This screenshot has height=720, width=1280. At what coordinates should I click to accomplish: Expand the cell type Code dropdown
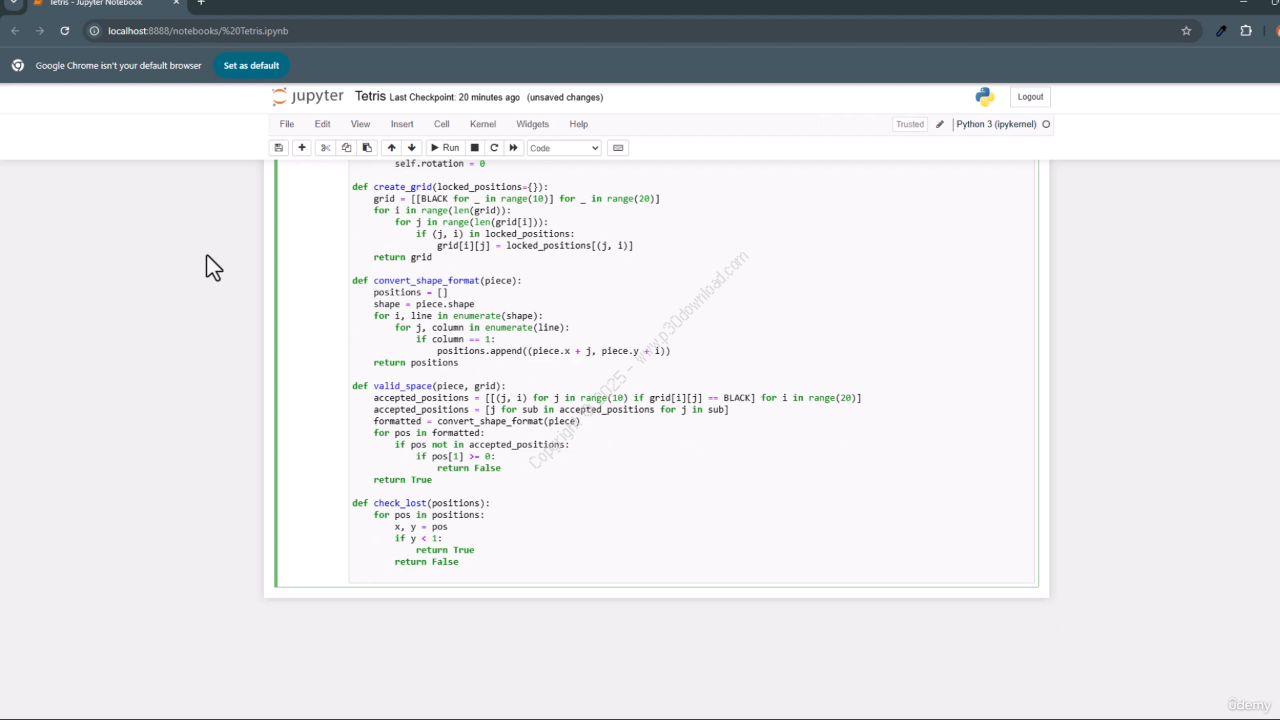564,148
